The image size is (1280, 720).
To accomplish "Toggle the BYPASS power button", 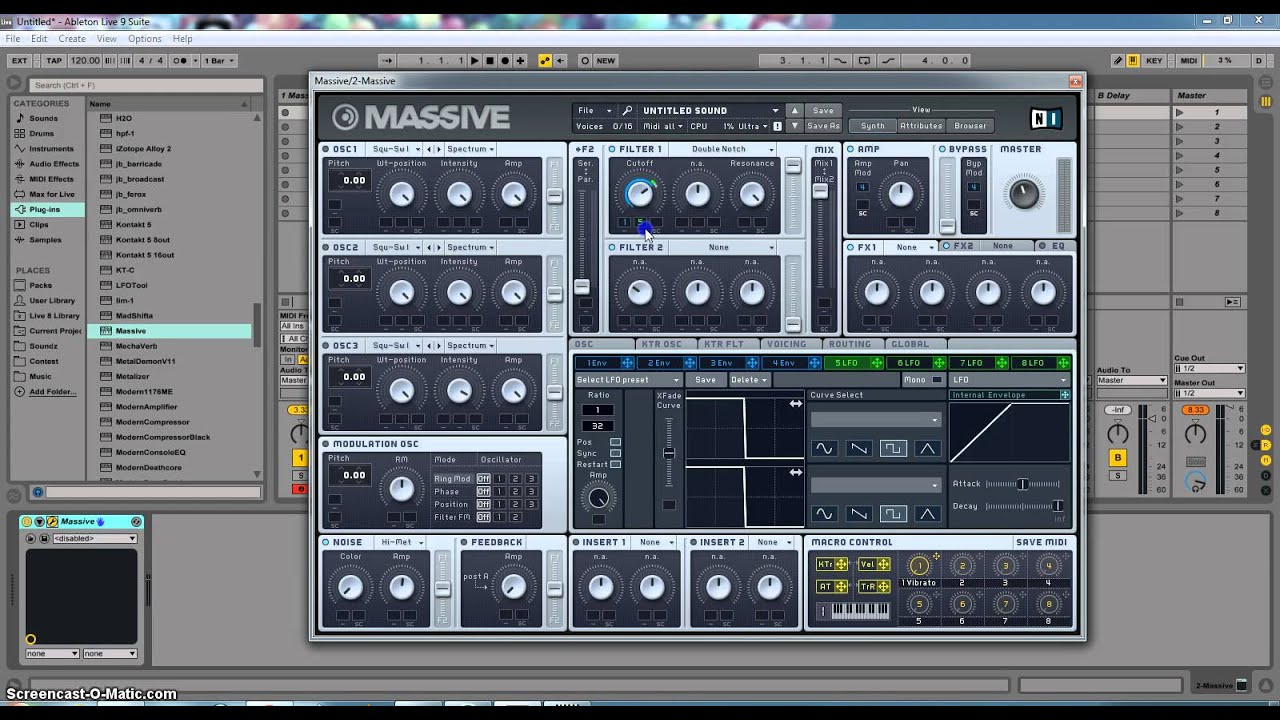I will pos(942,149).
